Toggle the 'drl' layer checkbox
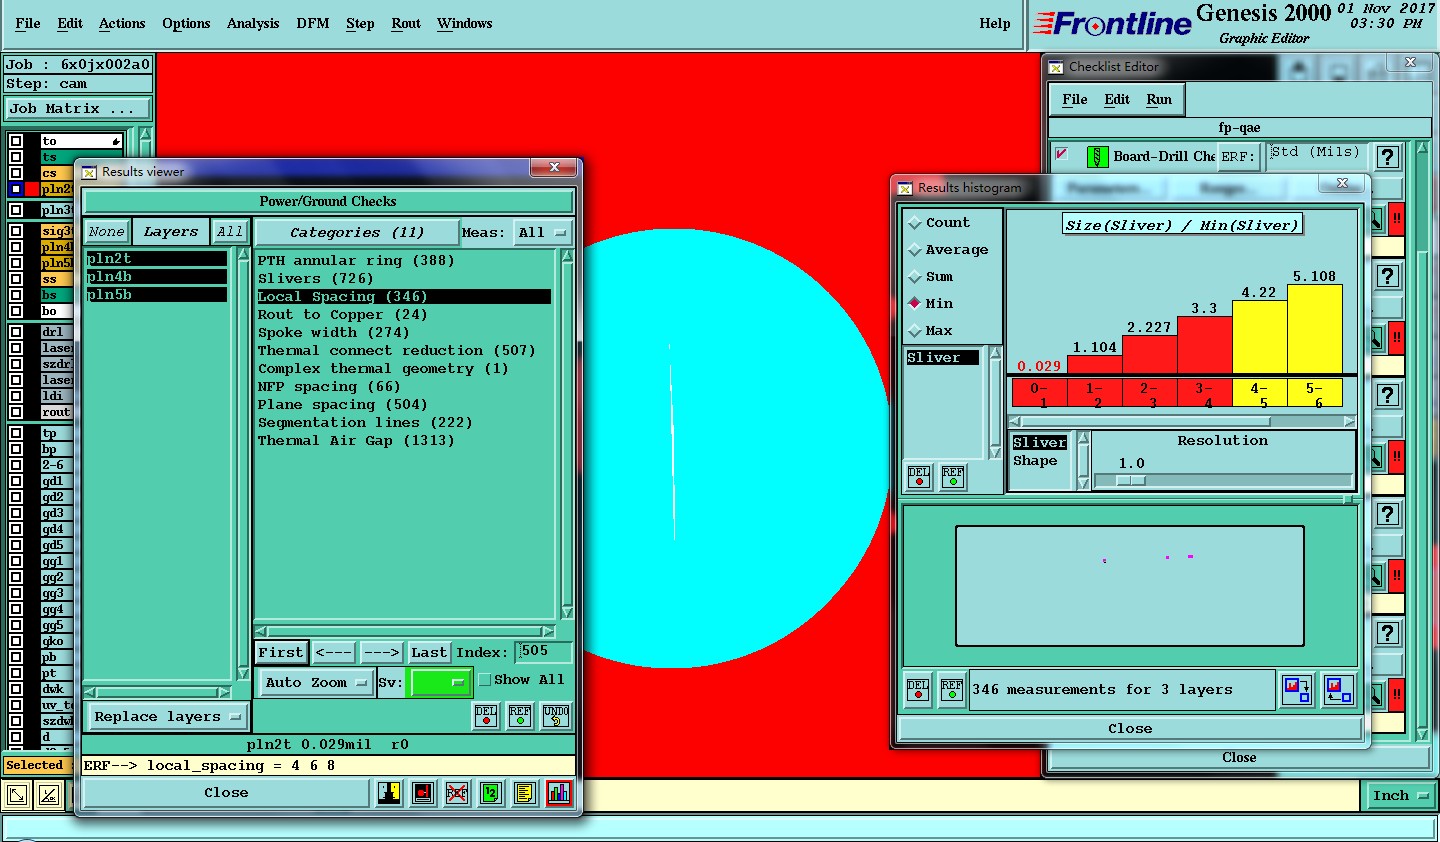The height and width of the screenshot is (842, 1440). click(16, 332)
